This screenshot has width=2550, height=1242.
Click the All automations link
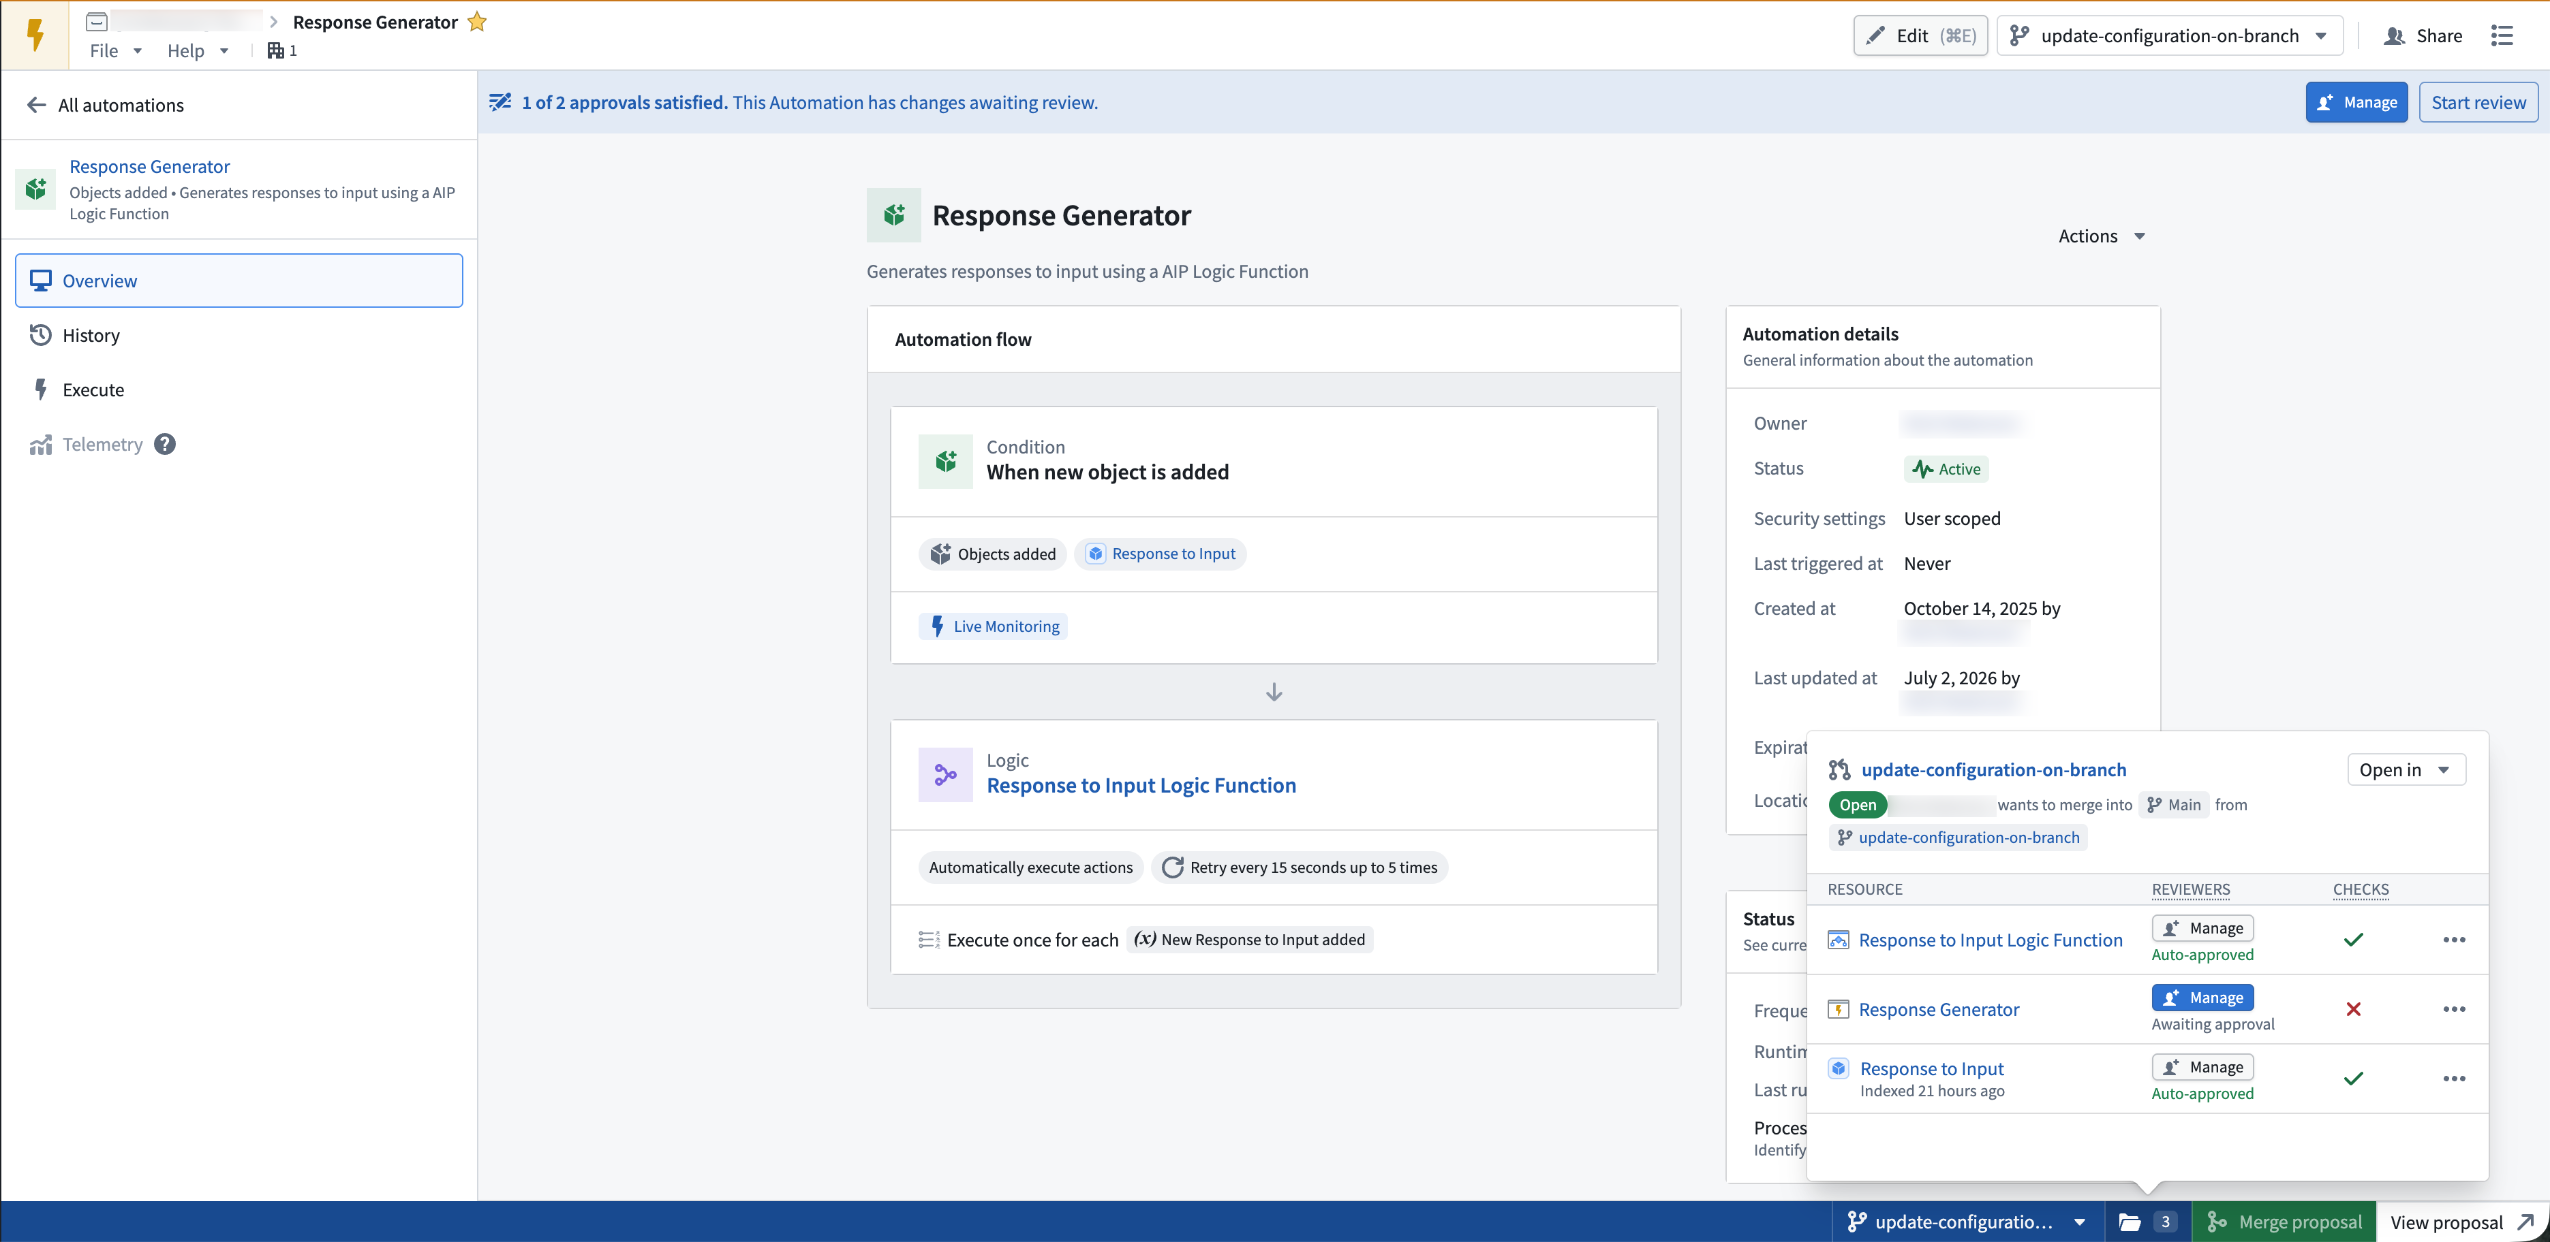(121, 105)
